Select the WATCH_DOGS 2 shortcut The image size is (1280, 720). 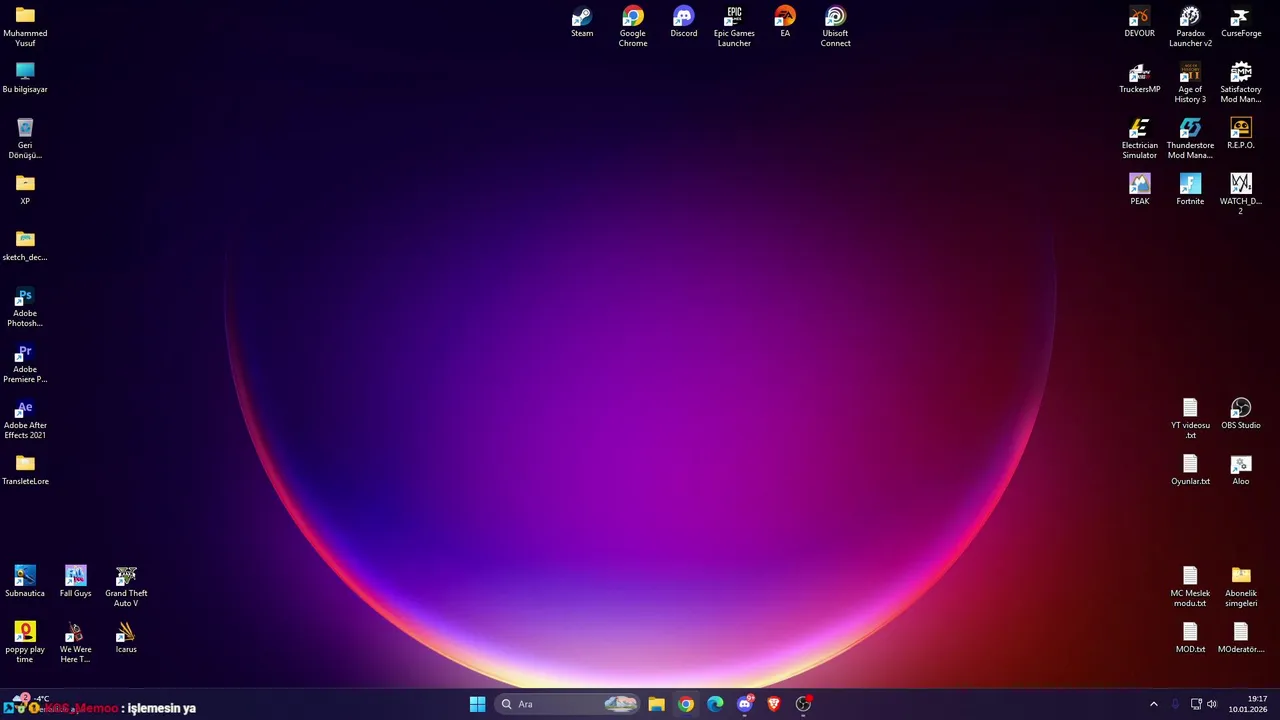[1241, 195]
